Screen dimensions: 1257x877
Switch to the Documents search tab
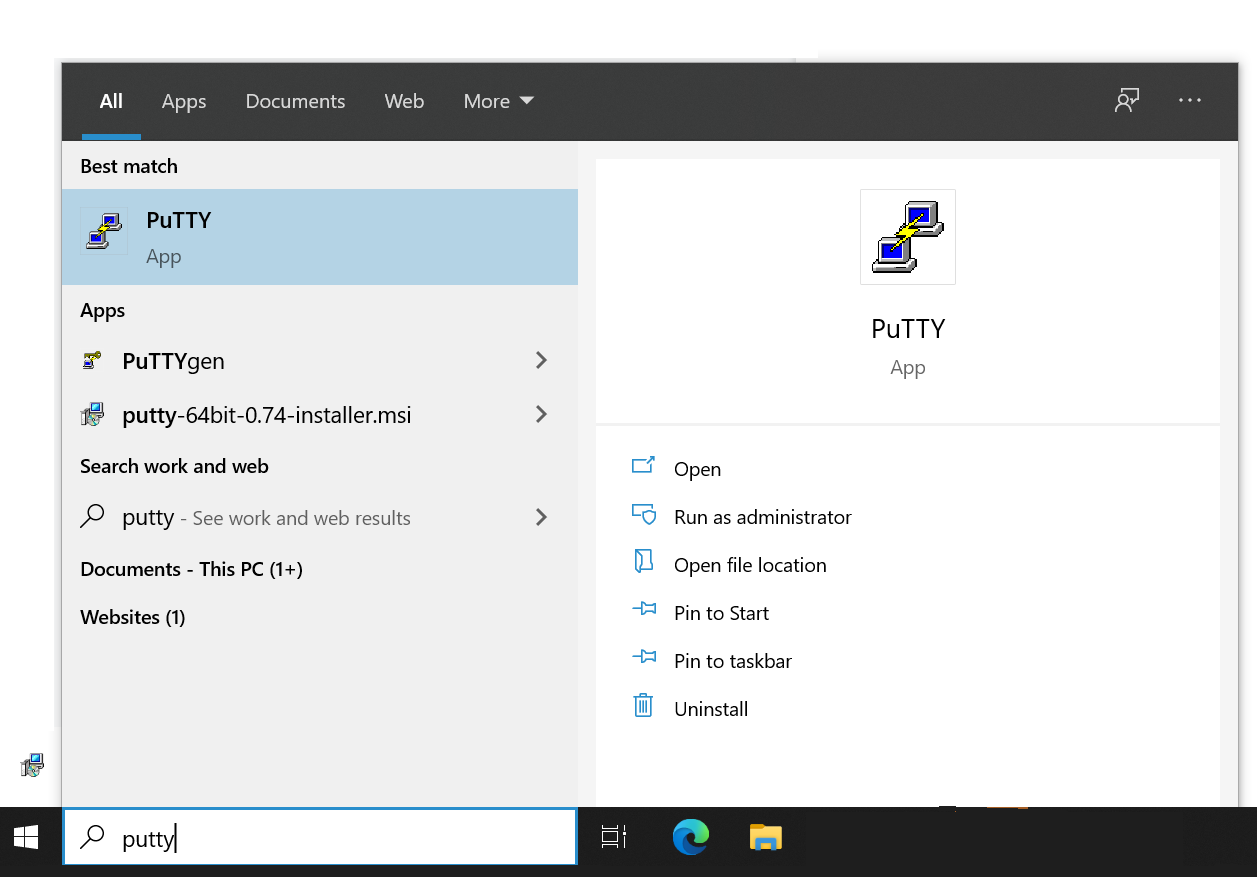295,101
